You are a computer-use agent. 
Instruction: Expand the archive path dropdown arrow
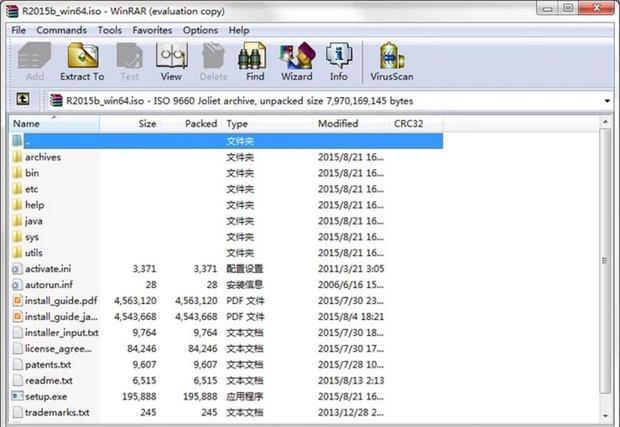coord(608,101)
